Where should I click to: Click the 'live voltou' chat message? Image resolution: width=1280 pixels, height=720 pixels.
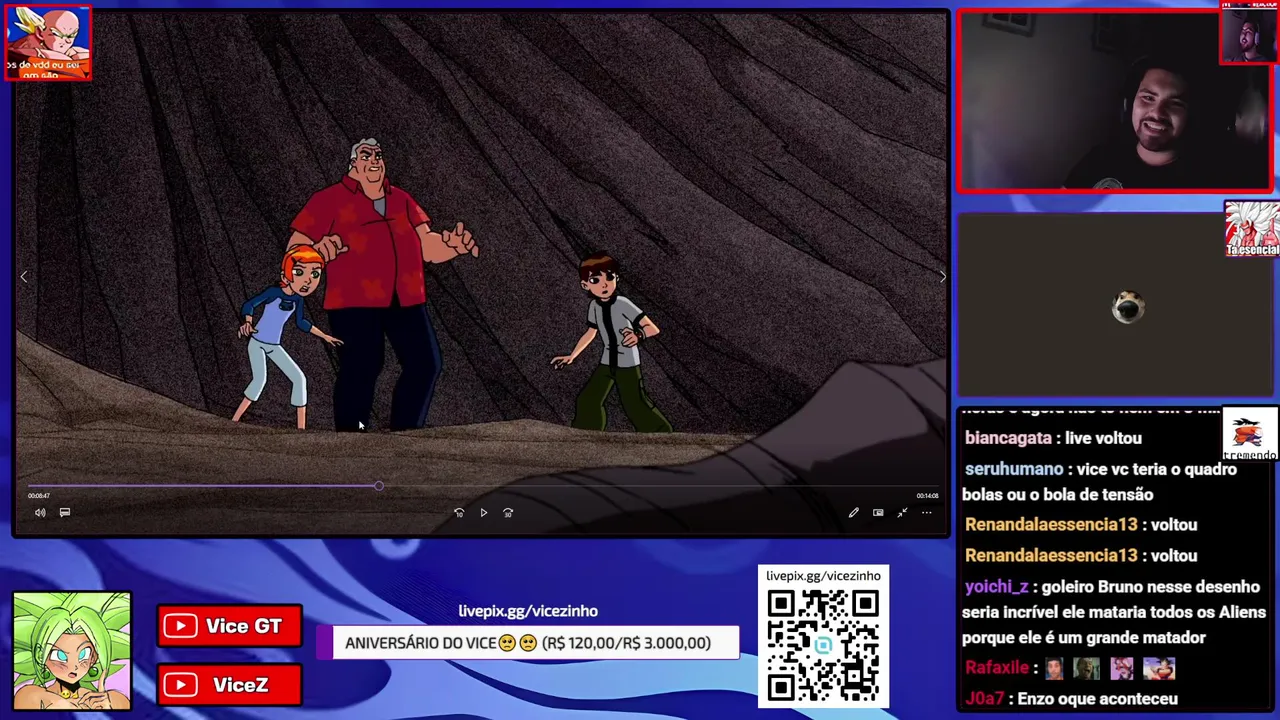1103,438
